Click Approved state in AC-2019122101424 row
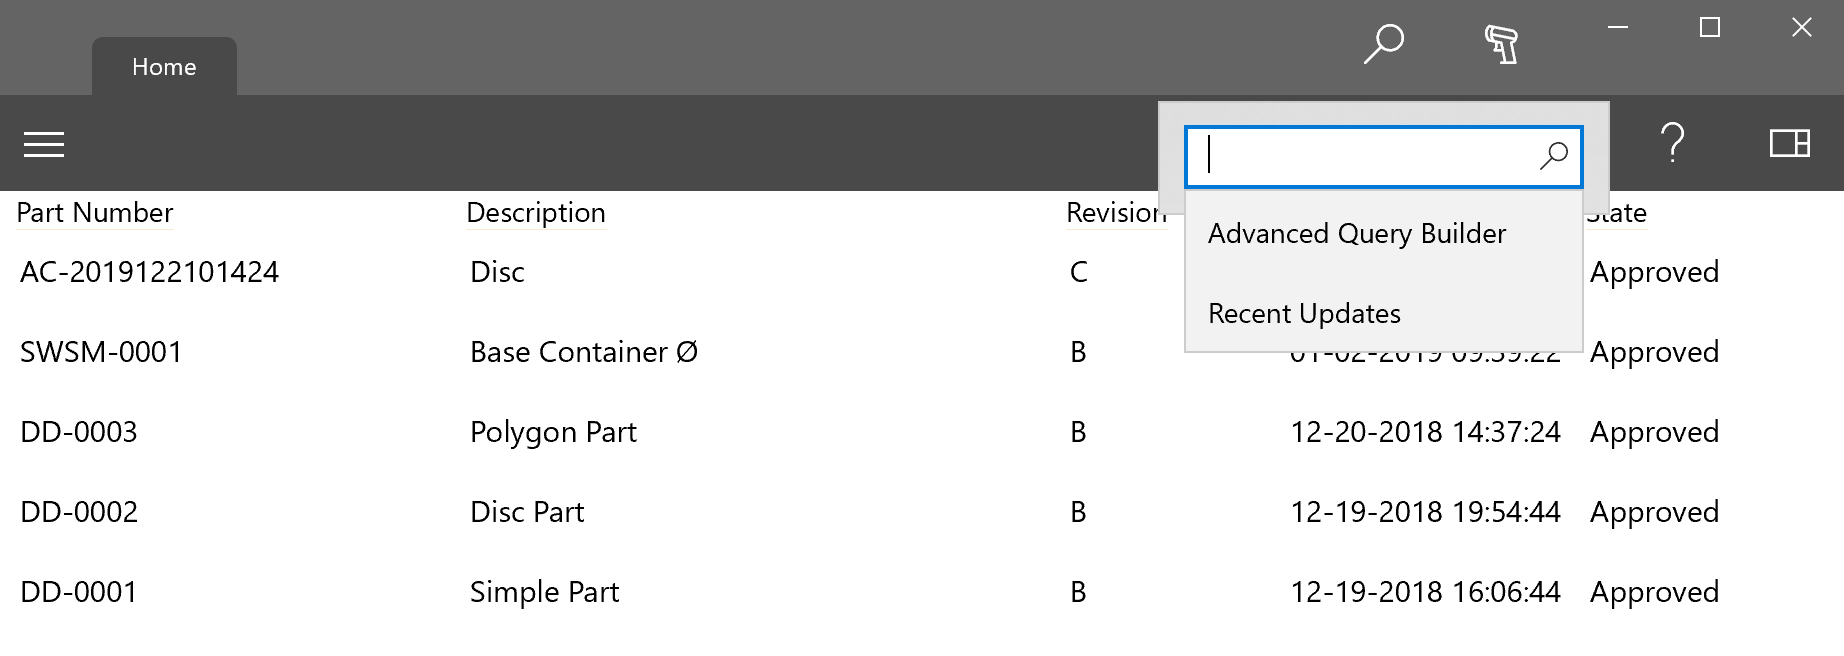This screenshot has height=656, width=1844. [x=1654, y=273]
